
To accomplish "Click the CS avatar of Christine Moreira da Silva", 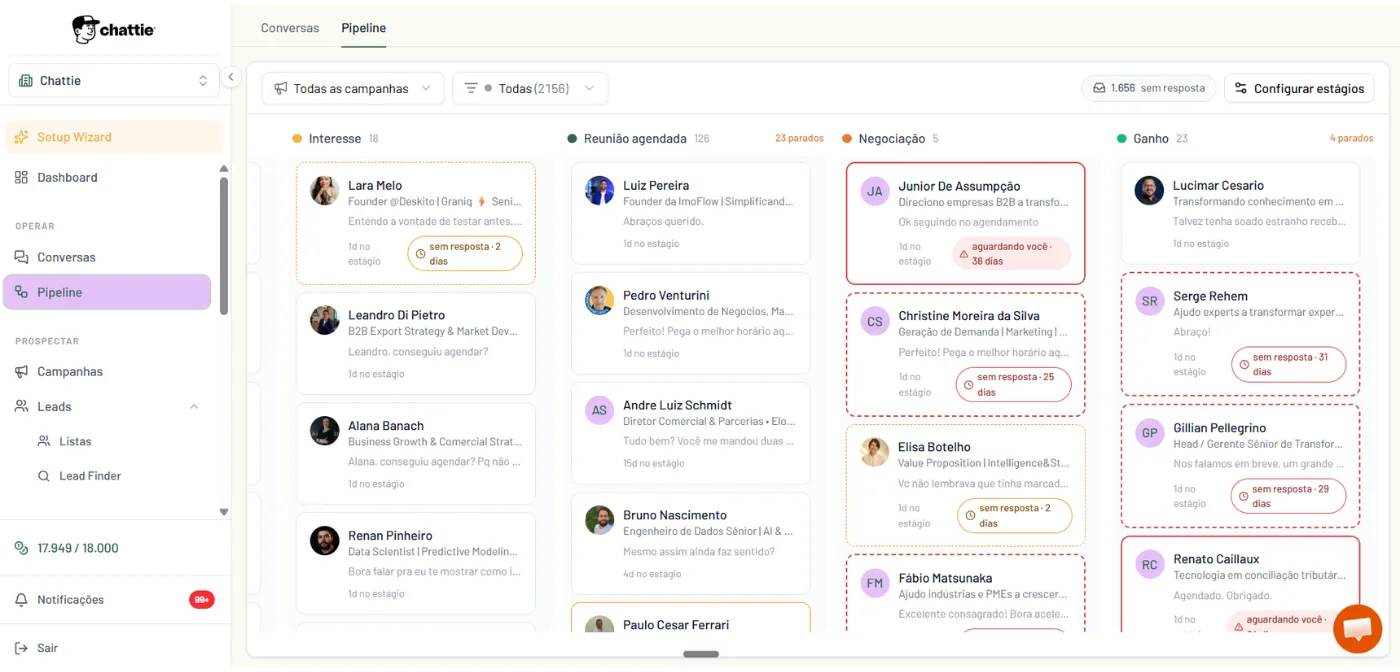I will tap(875, 321).
